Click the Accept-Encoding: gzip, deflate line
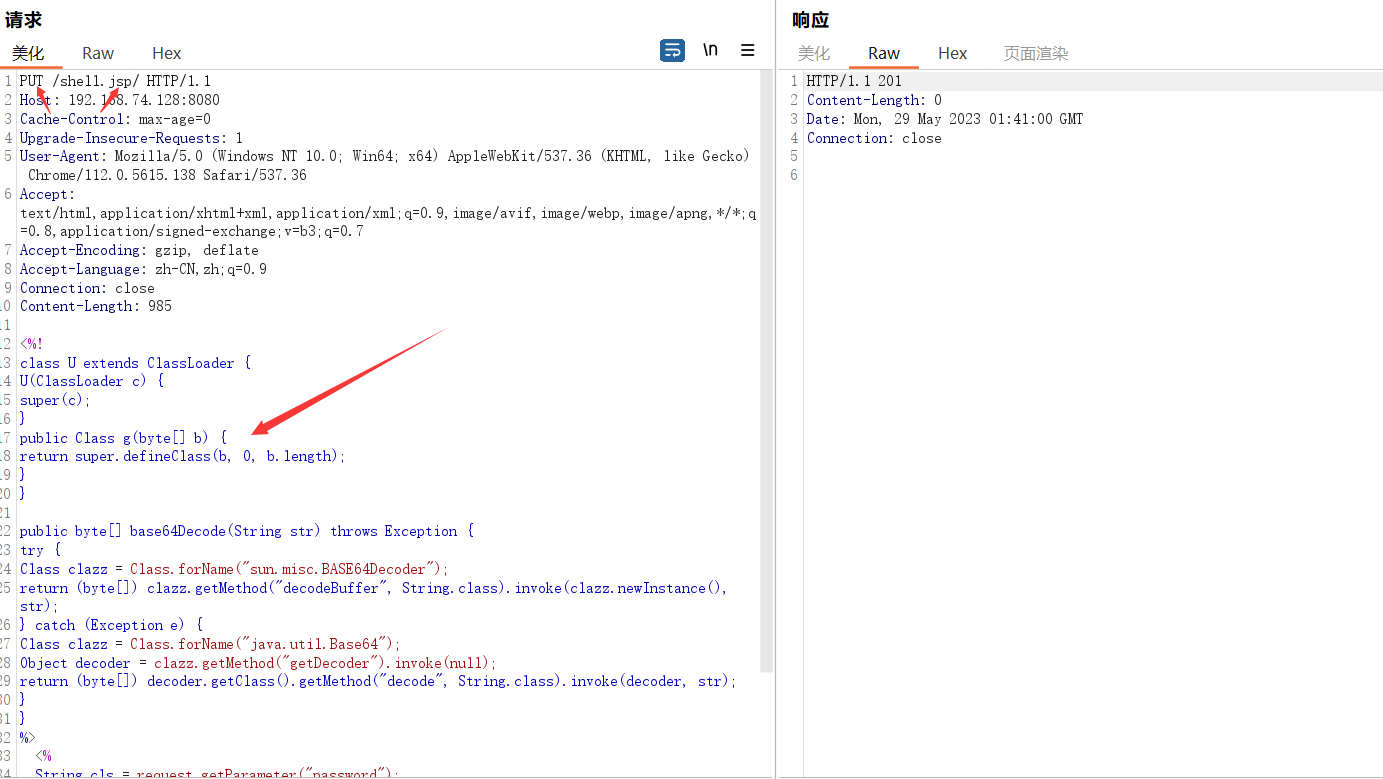 [139, 250]
